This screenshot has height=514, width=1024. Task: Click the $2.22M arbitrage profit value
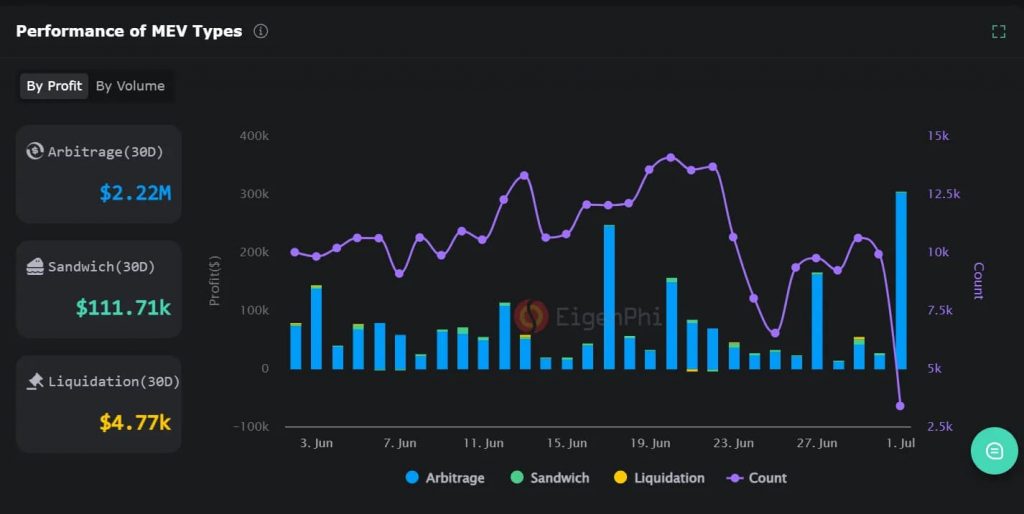(135, 193)
